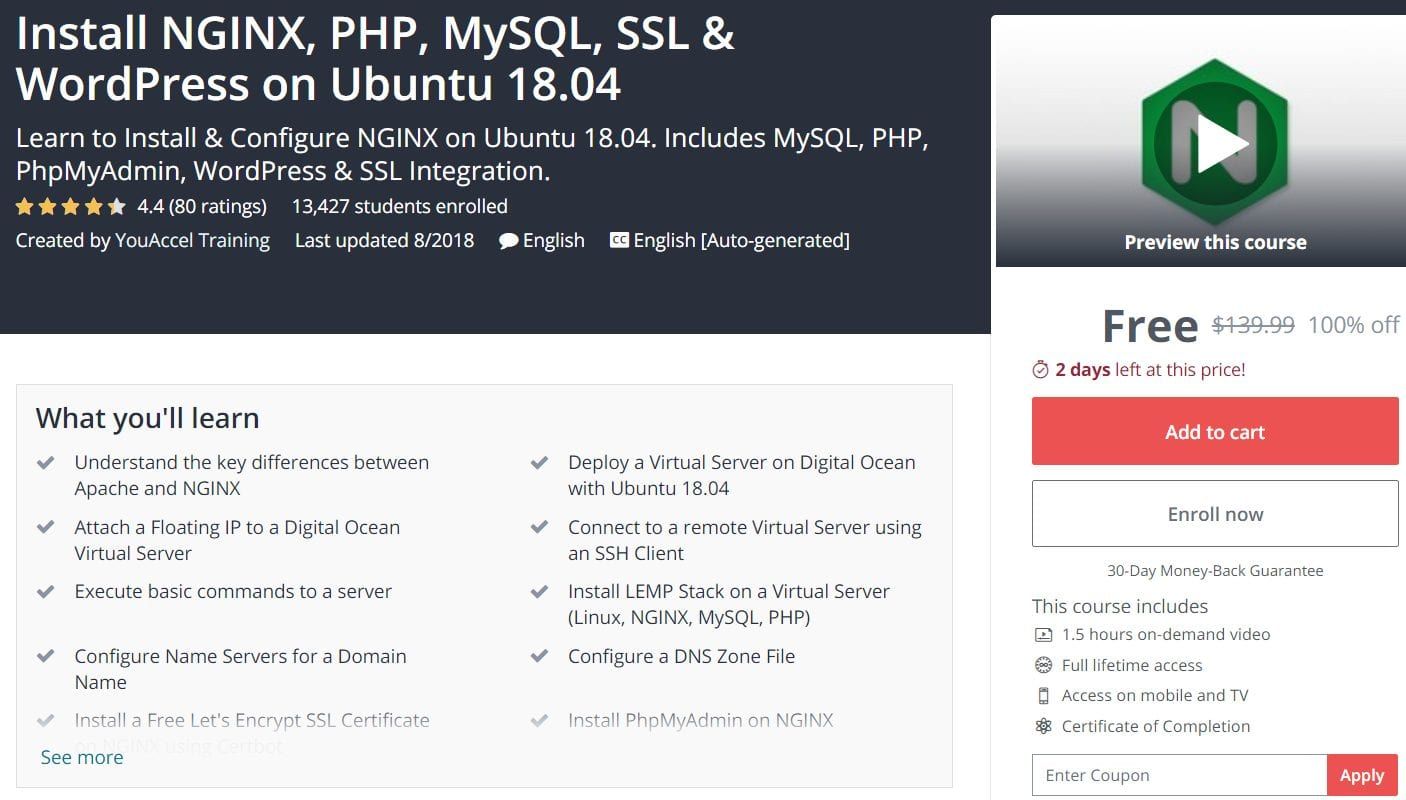1406x800 pixels.
Task: Click Execute basic commands to a server text
Action: click(233, 592)
